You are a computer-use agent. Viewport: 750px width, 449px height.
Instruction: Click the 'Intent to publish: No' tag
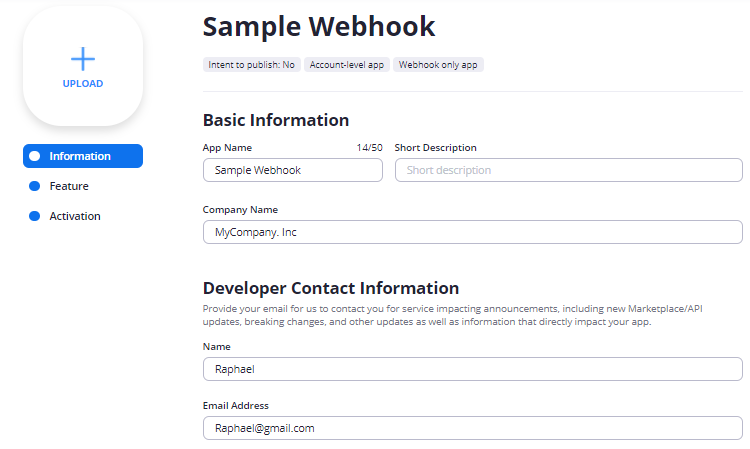251,64
